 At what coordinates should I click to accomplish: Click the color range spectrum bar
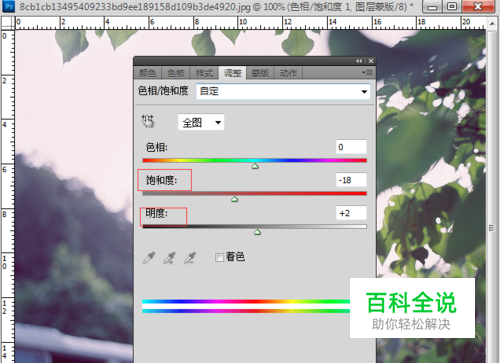point(246,306)
